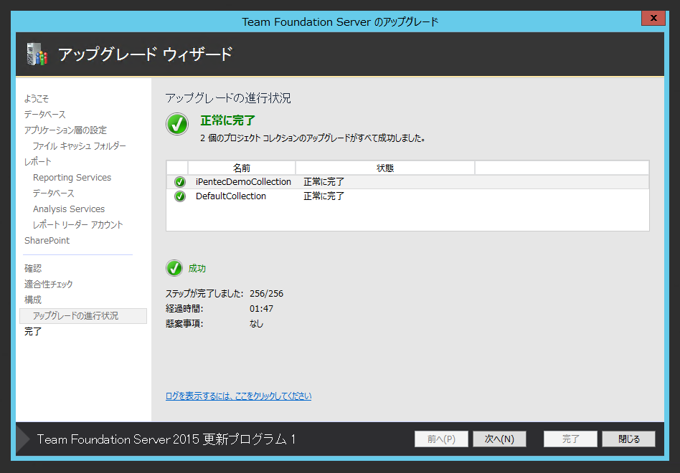Click the triangle arrow in the footer
Image resolution: width=680 pixels, height=473 pixels.
point(23,439)
